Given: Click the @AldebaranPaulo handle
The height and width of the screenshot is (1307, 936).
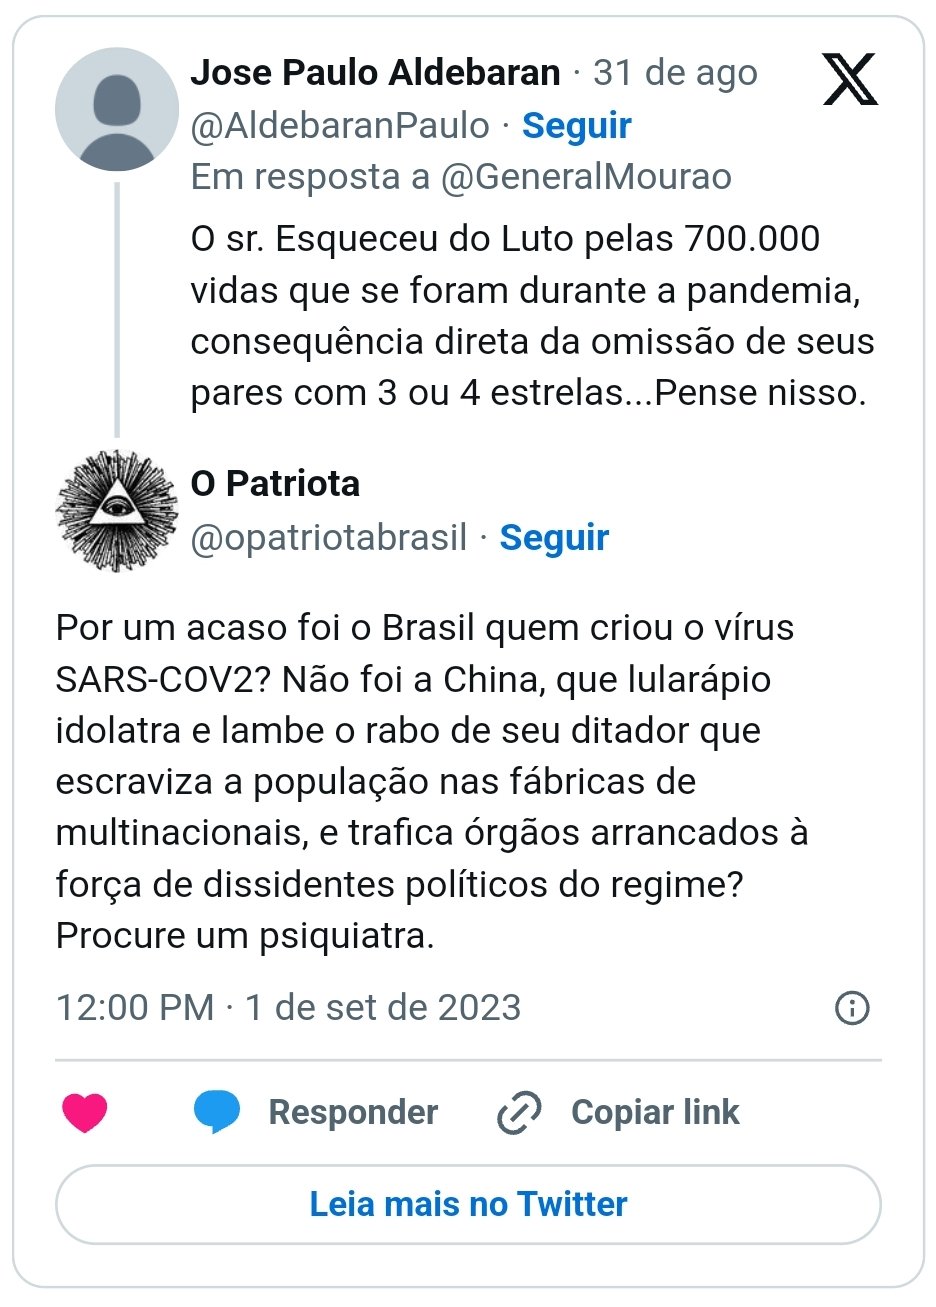Looking at the screenshot, I should [x=340, y=126].
